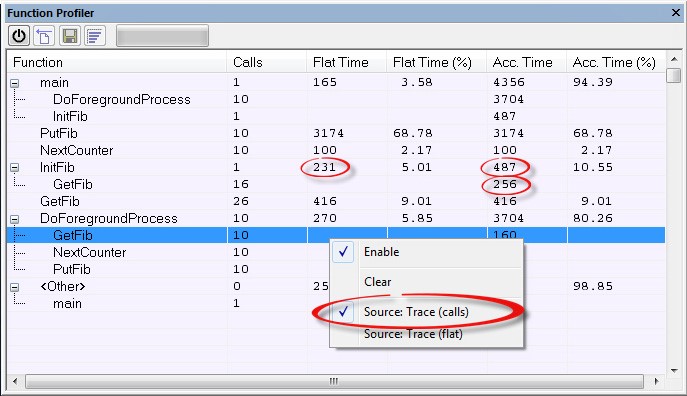This screenshot has width=687, height=396.
Task: Collapse the main function tree node
Action: [14, 83]
